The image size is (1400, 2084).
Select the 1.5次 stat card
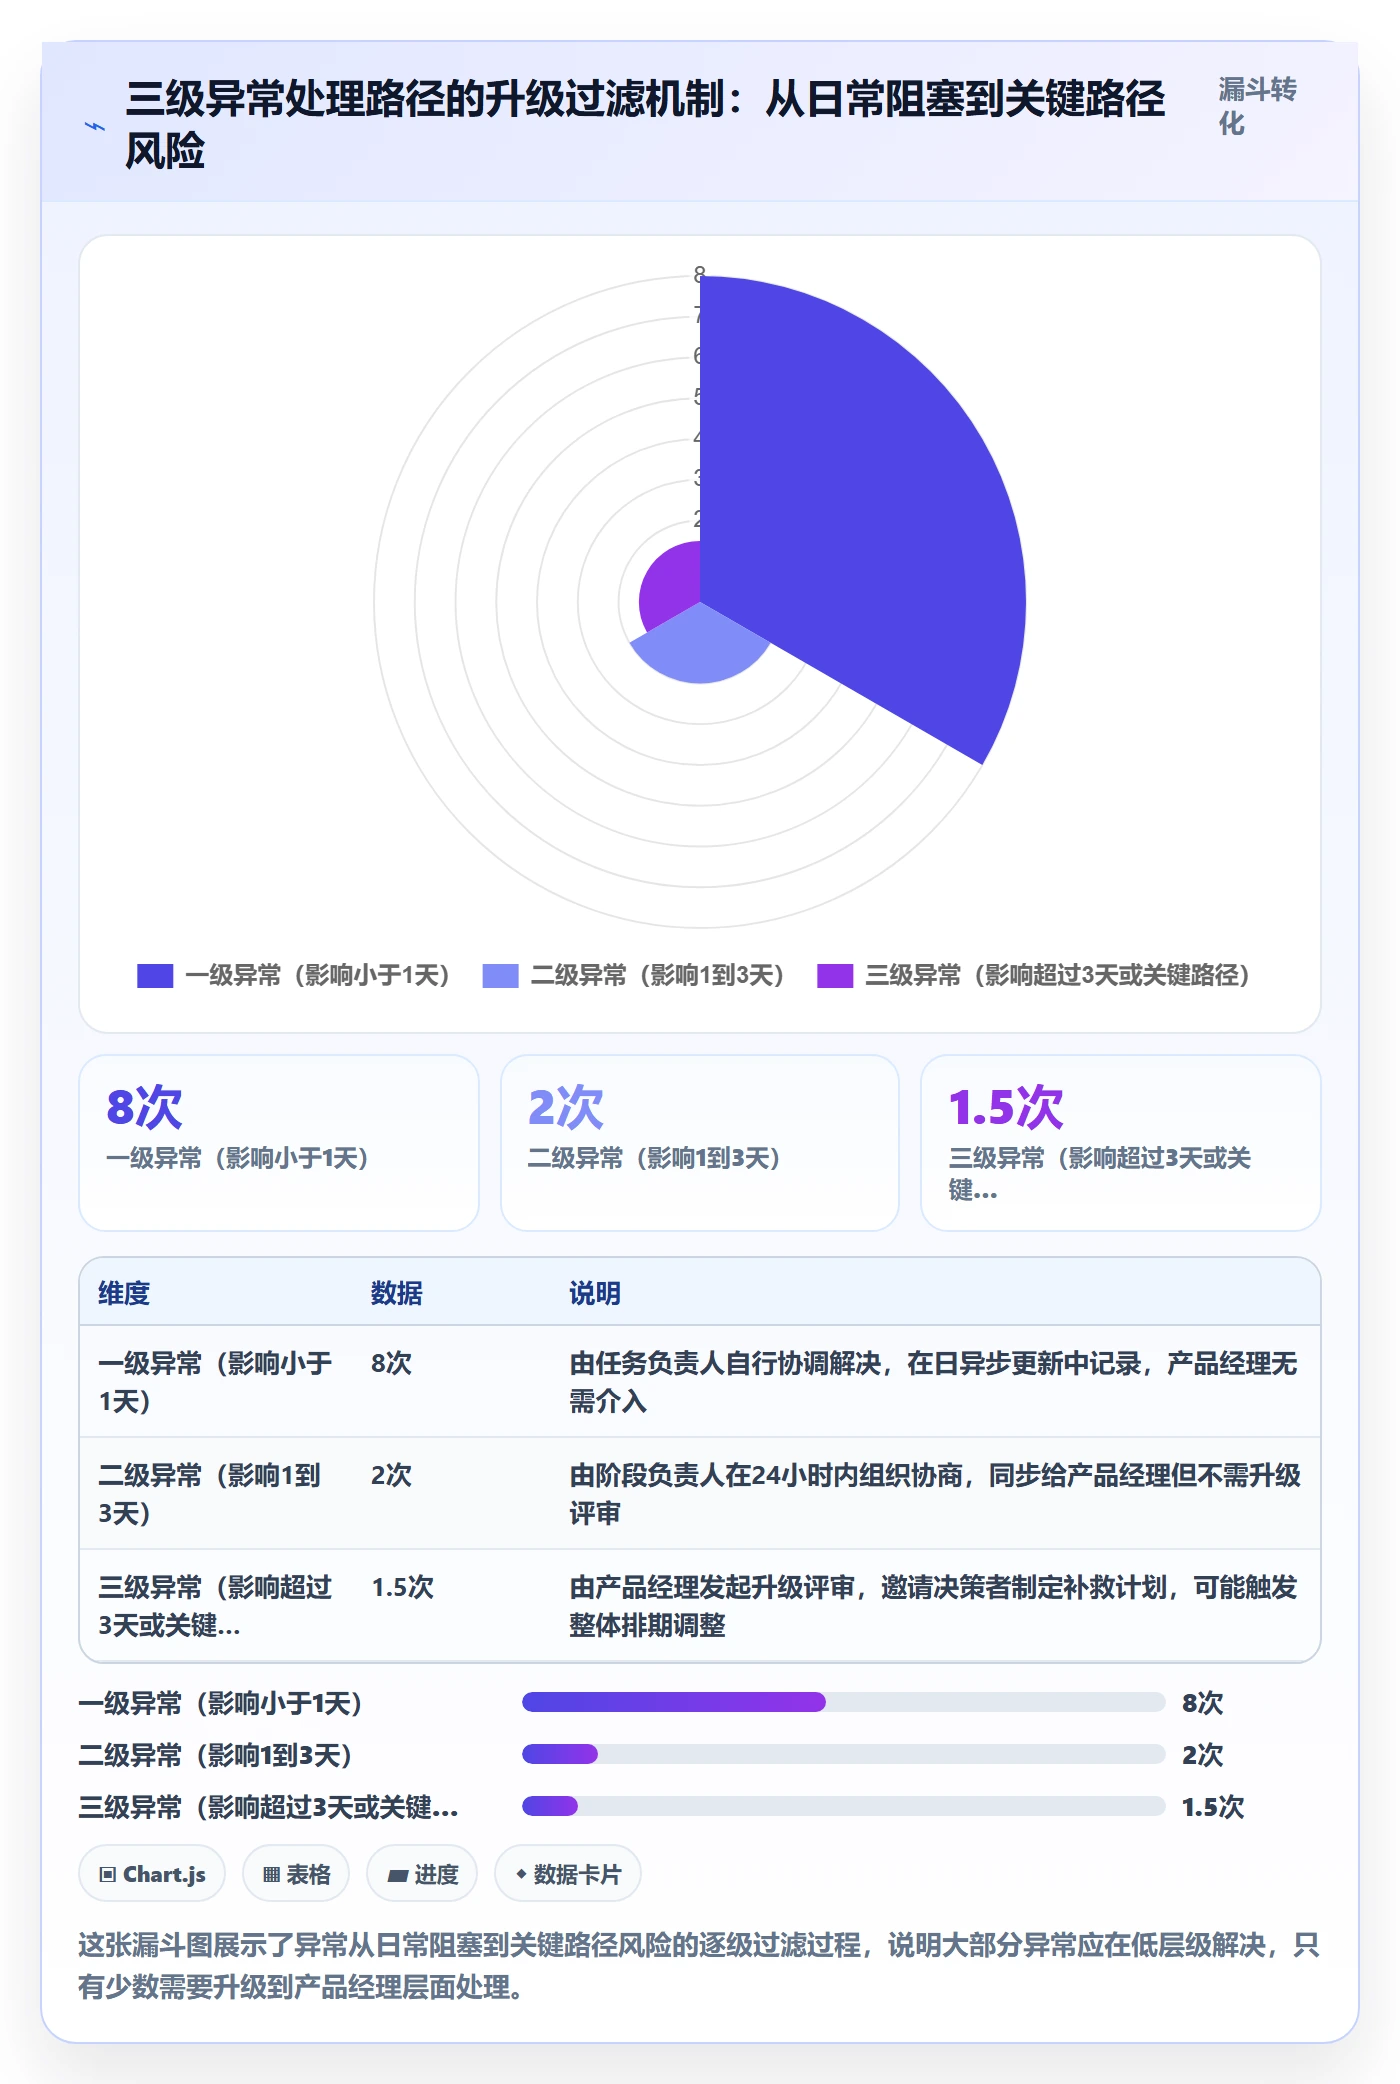pyautogui.click(x=1121, y=1143)
